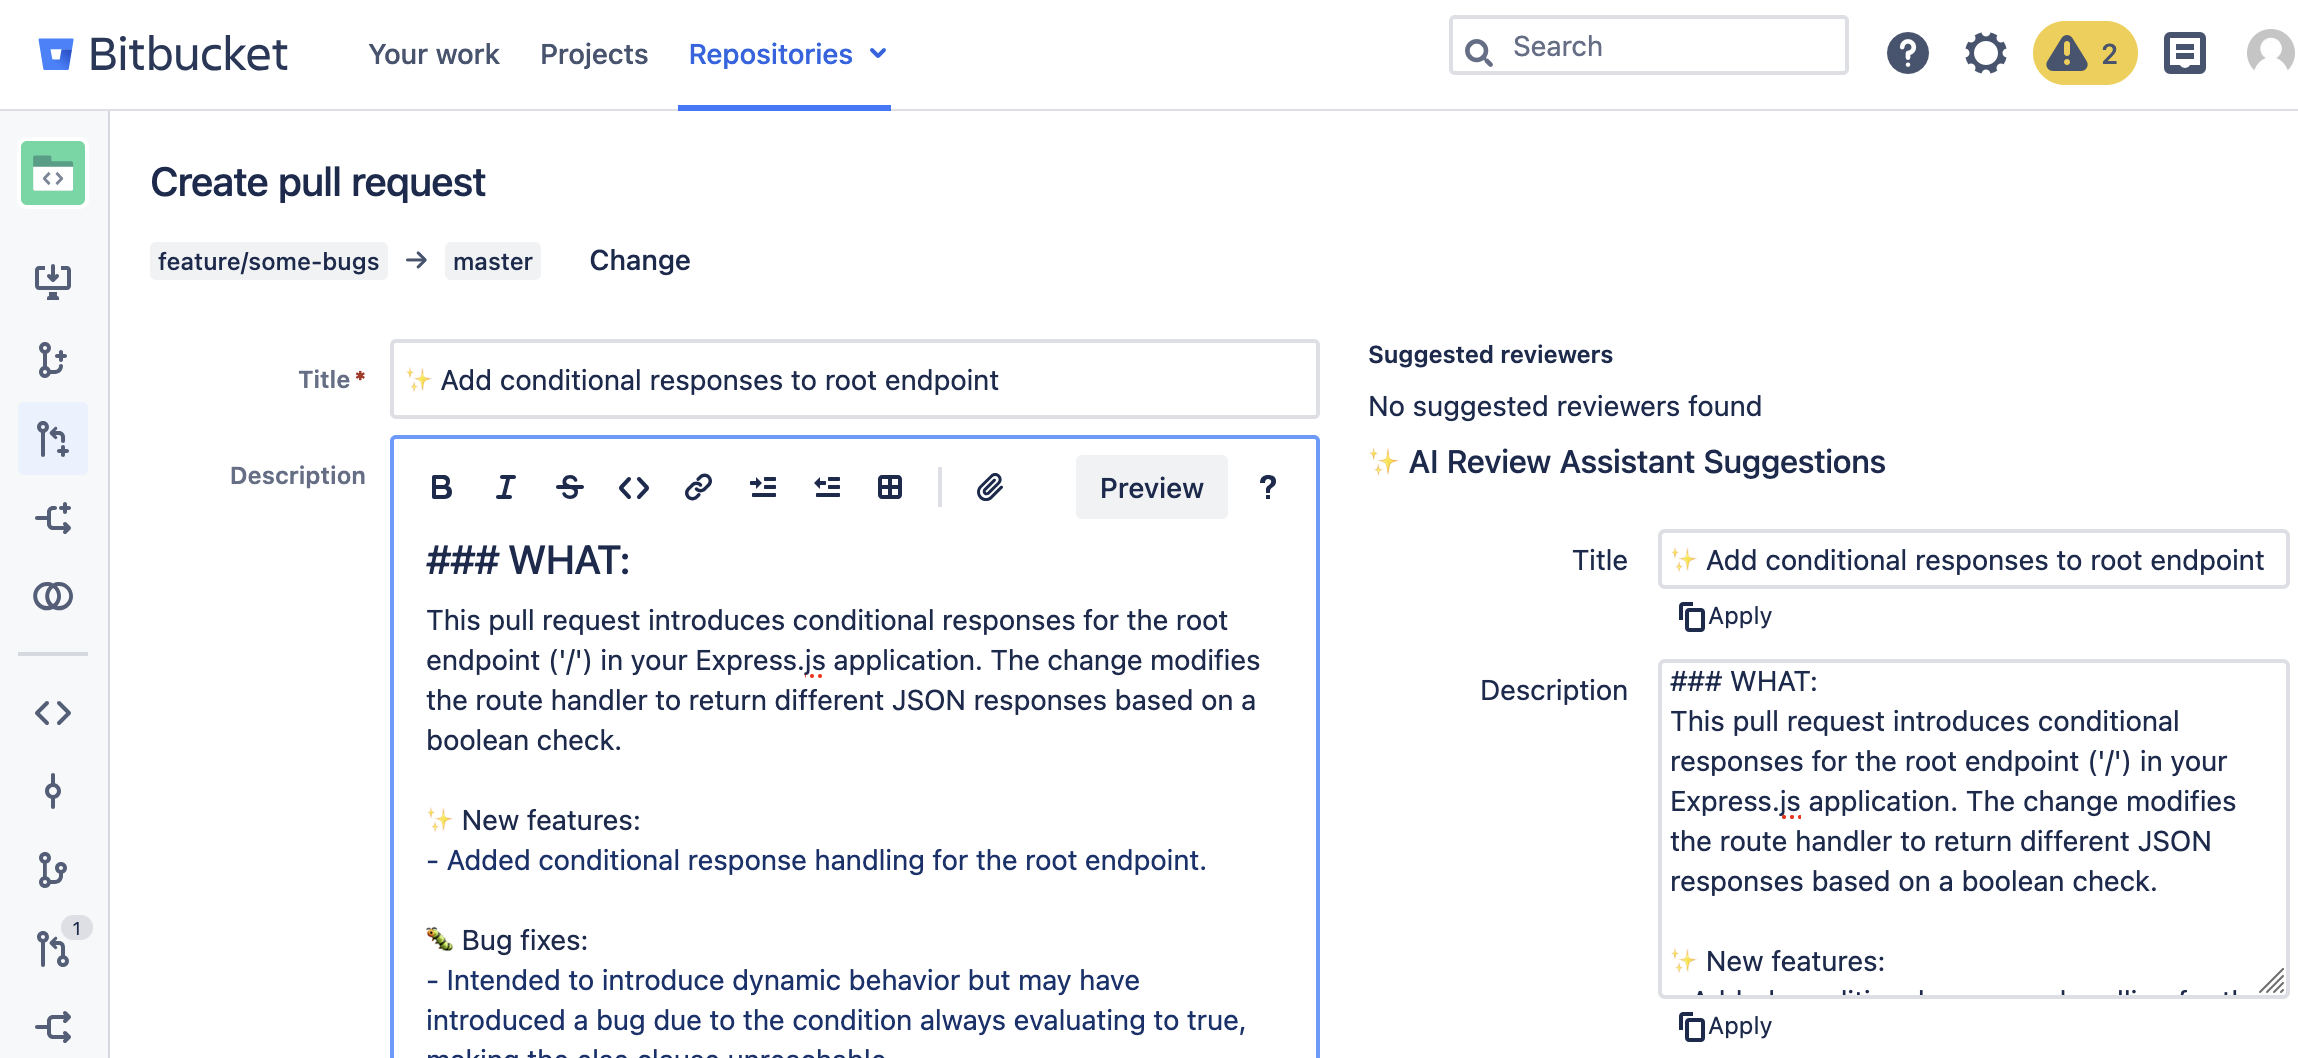Click Change to modify branches
The image size is (2298, 1058).
point(639,260)
